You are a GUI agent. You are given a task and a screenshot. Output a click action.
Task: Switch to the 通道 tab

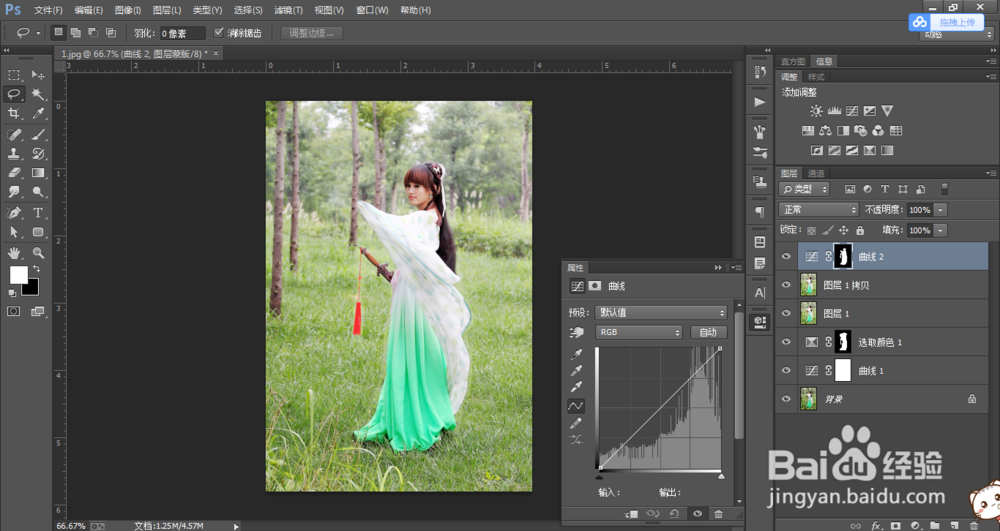816,173
